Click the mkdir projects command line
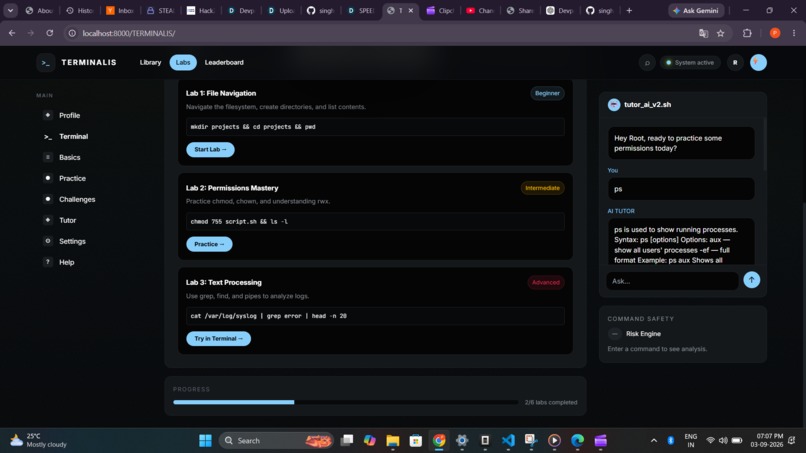The image size is (806, 453). click(x=375, y=127)
